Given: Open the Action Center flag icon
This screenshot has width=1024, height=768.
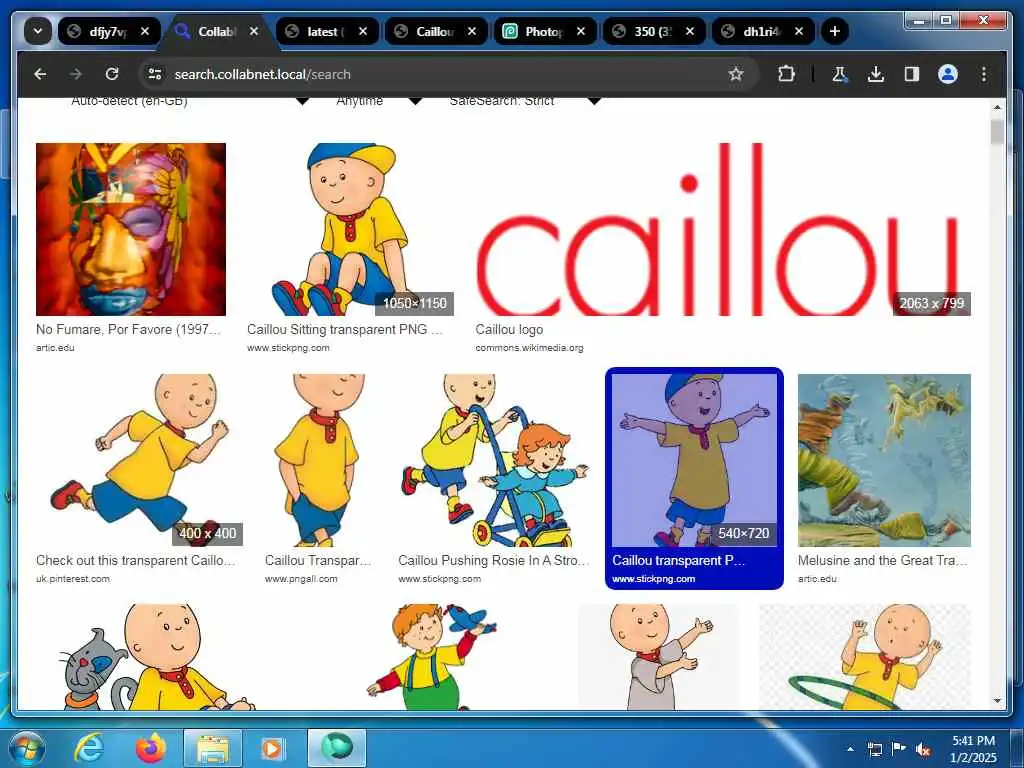Looking at the screenshot, I should [x=899, y=749].
